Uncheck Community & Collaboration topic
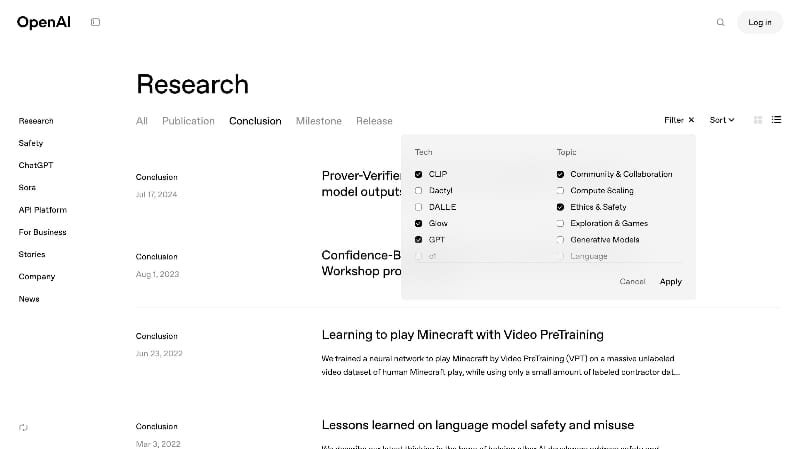 [560, 174]
